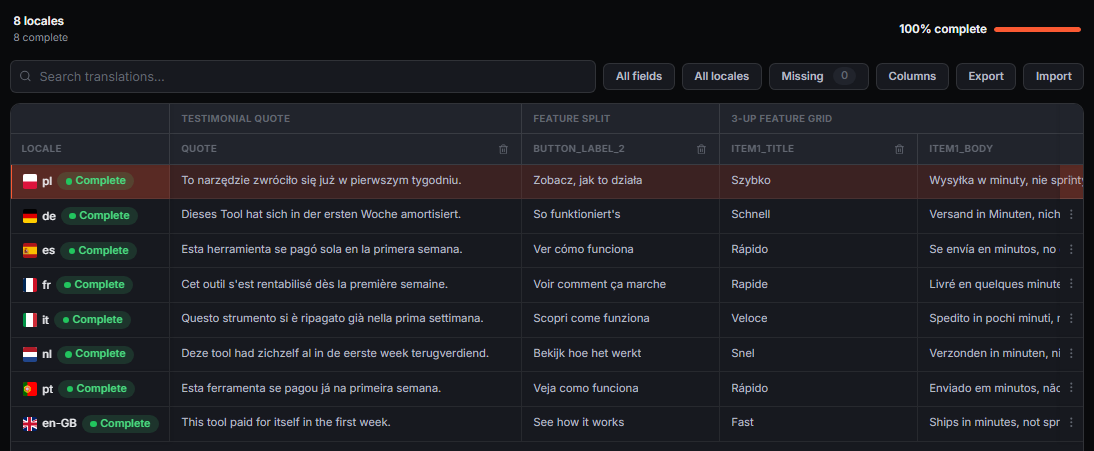Click Complete status badge for pl

coord(96,181)
